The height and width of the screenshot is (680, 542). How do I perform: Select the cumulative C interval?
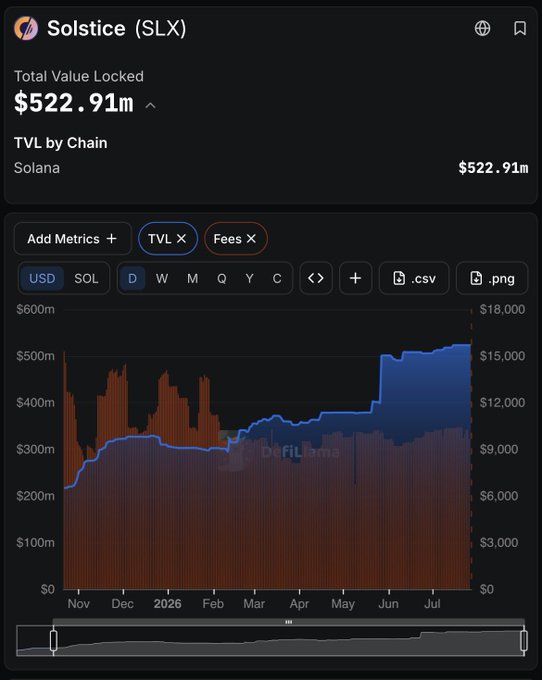[x=277, y=278]
